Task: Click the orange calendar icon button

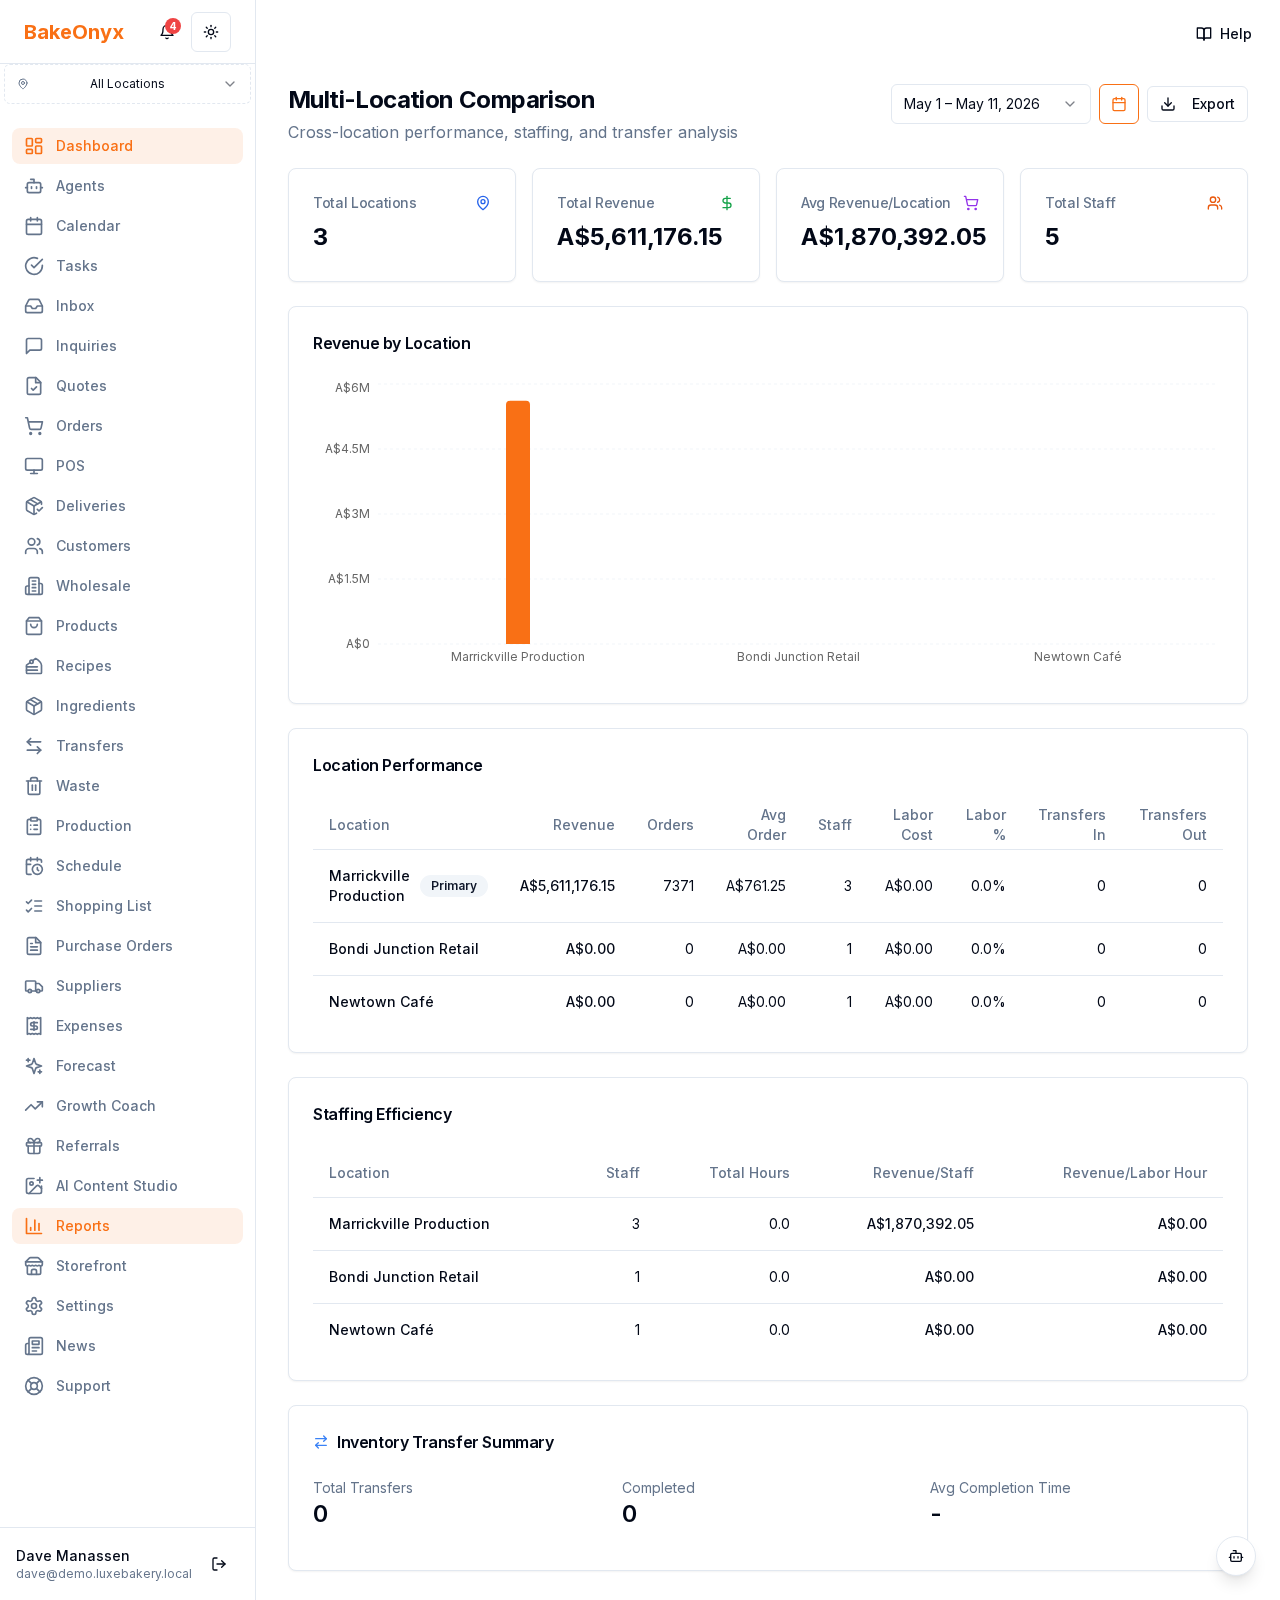Action: (x=1119, y=104)
